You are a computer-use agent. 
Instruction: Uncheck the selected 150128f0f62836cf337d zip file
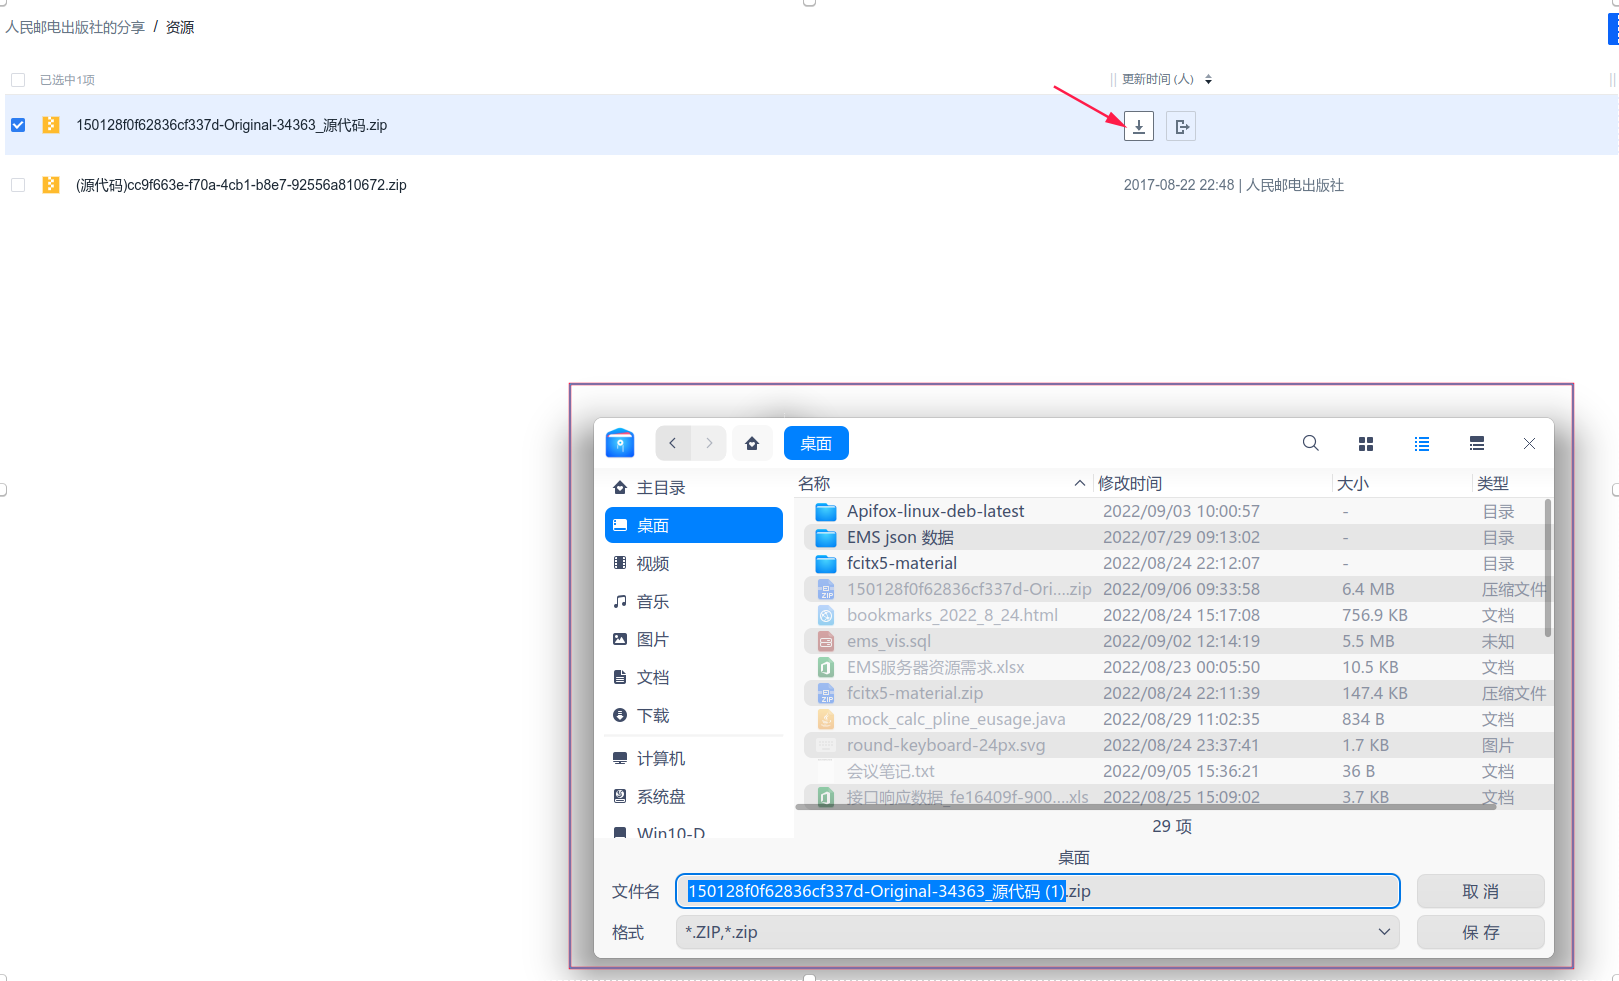tap(18, 125)
